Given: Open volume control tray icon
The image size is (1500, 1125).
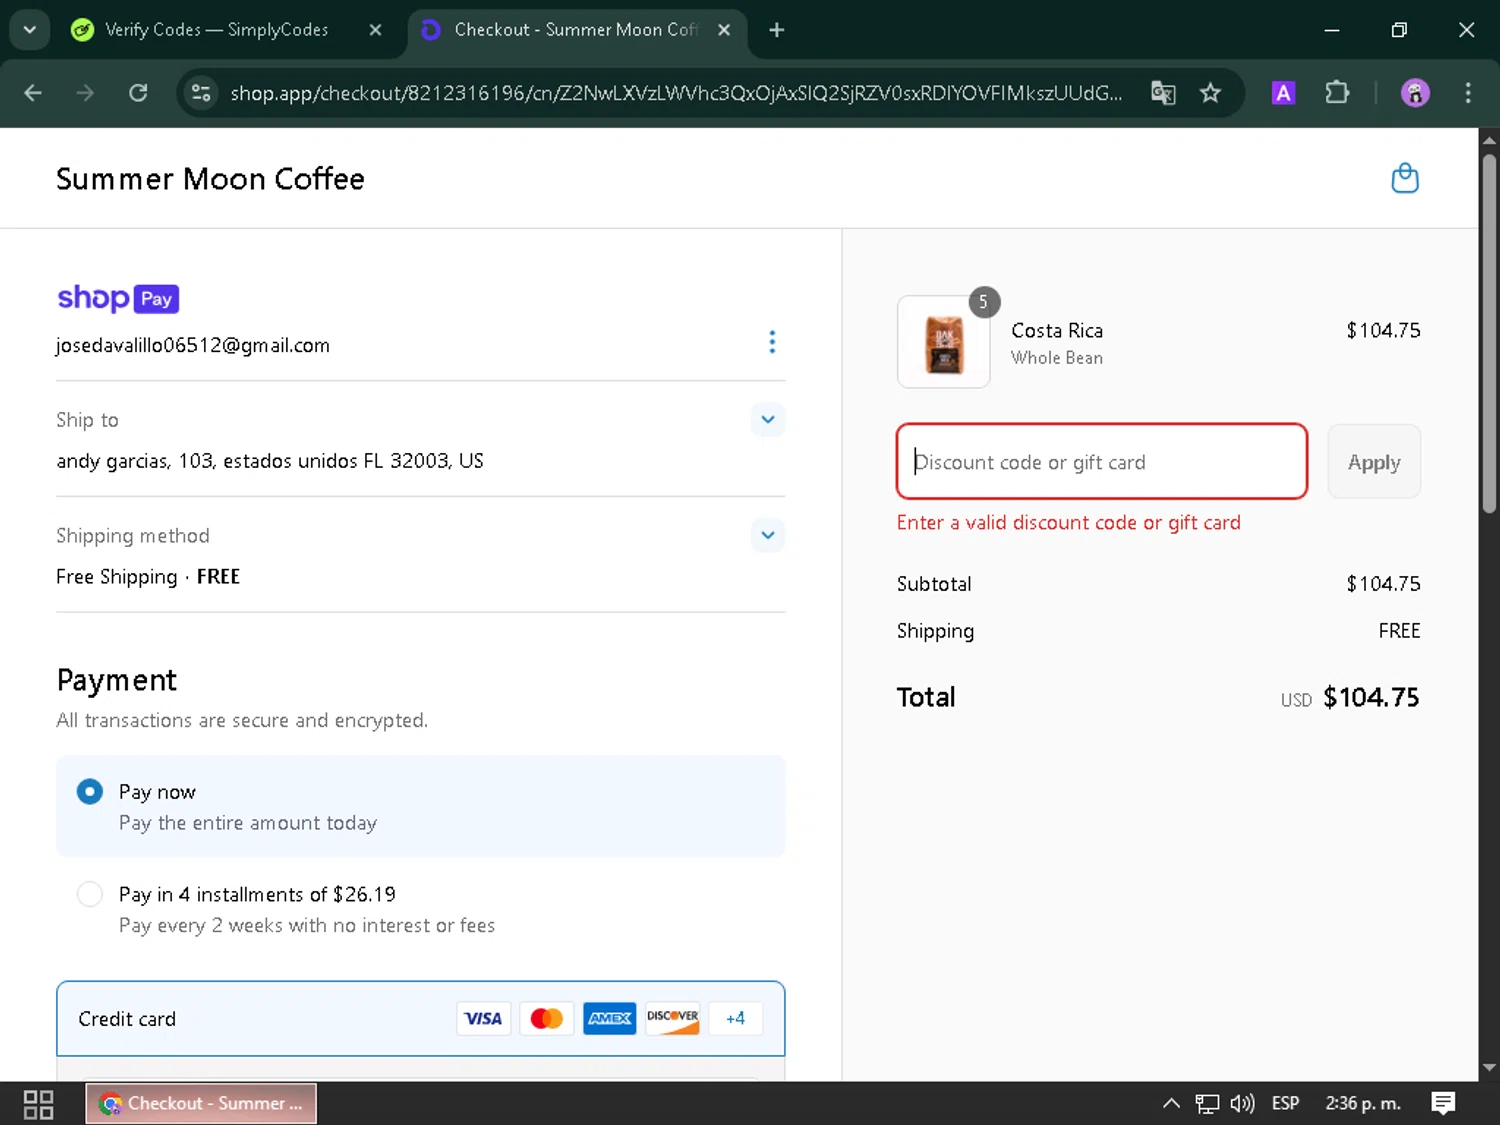Looking at the screenshot, I should pyautogui.click(x=1242, y=1104).
